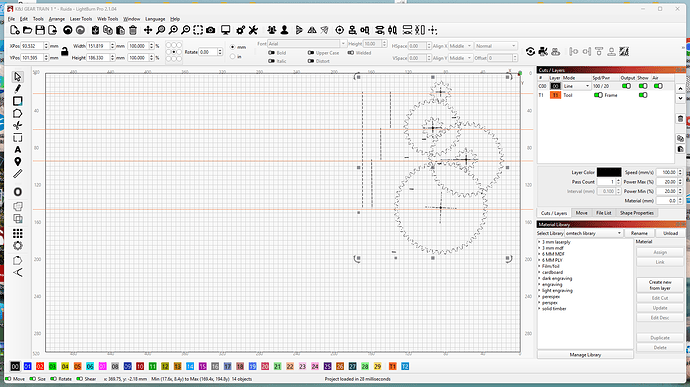Screen dimensions: 690x387
Task: Switch to the Move tab
Action: 581,213
